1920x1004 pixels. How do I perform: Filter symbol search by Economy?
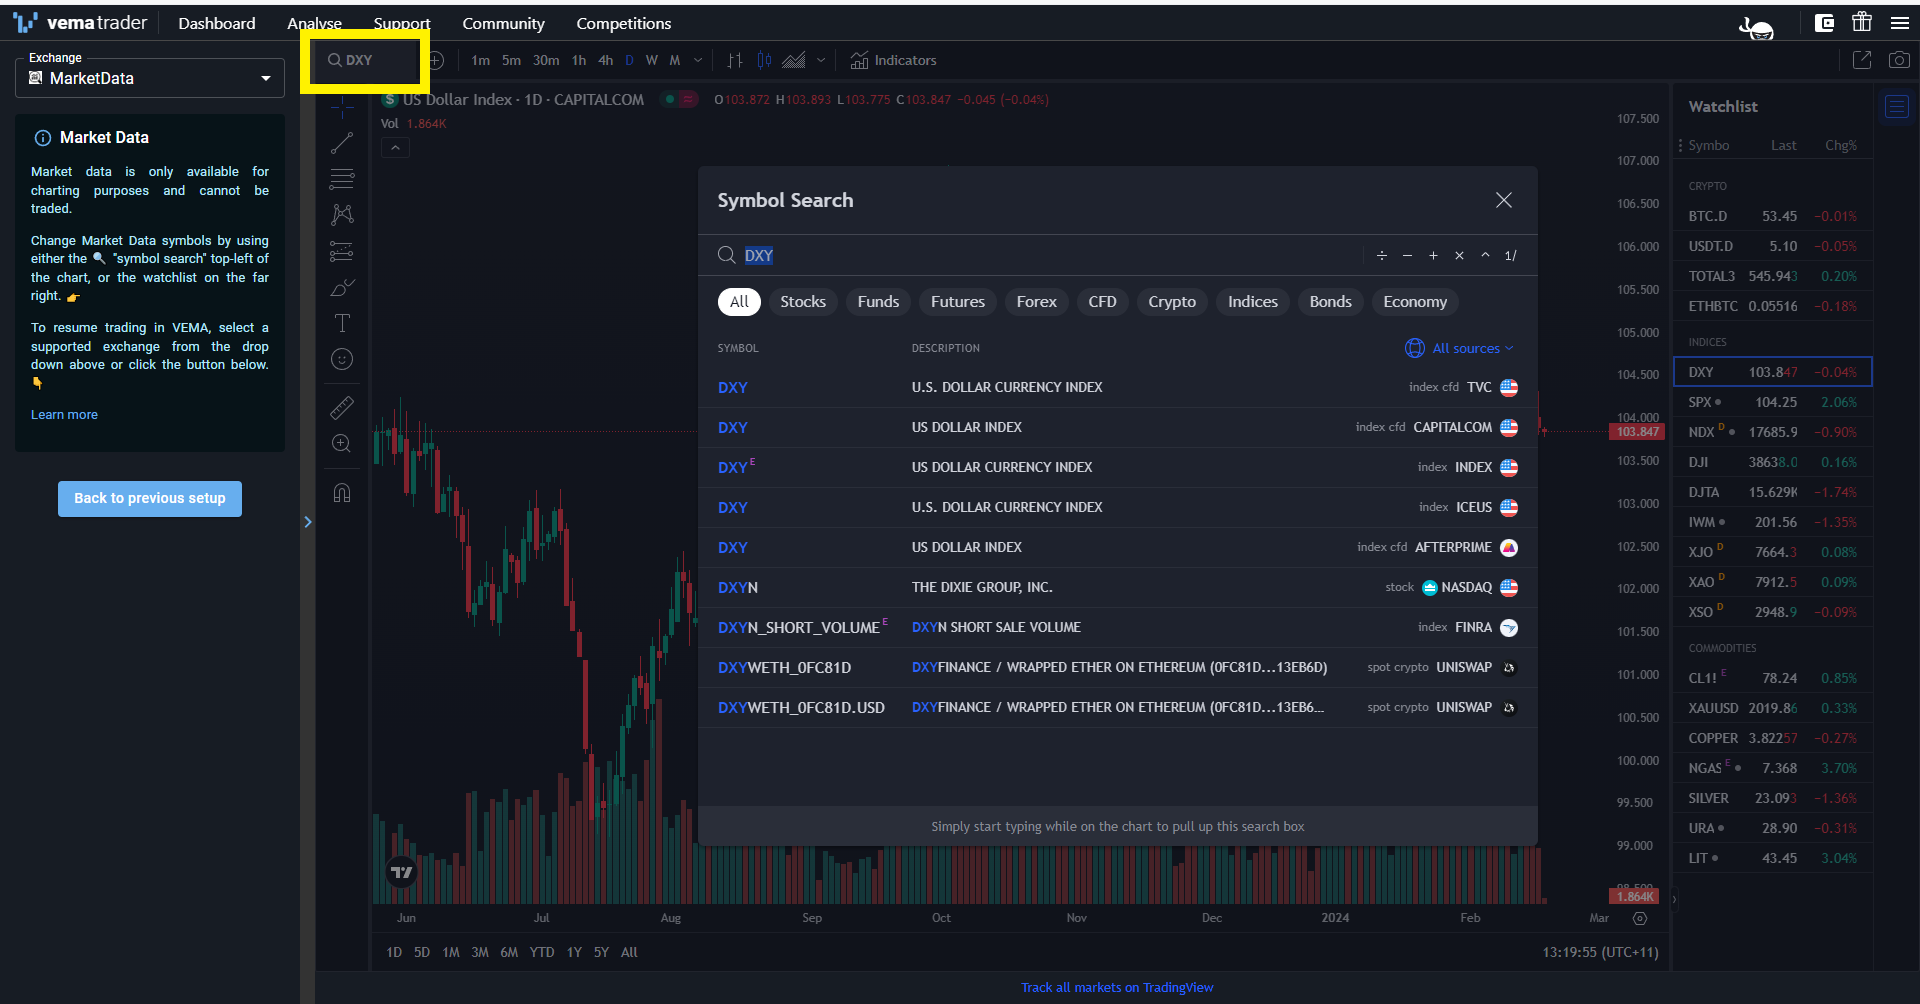coord(1415,302)
